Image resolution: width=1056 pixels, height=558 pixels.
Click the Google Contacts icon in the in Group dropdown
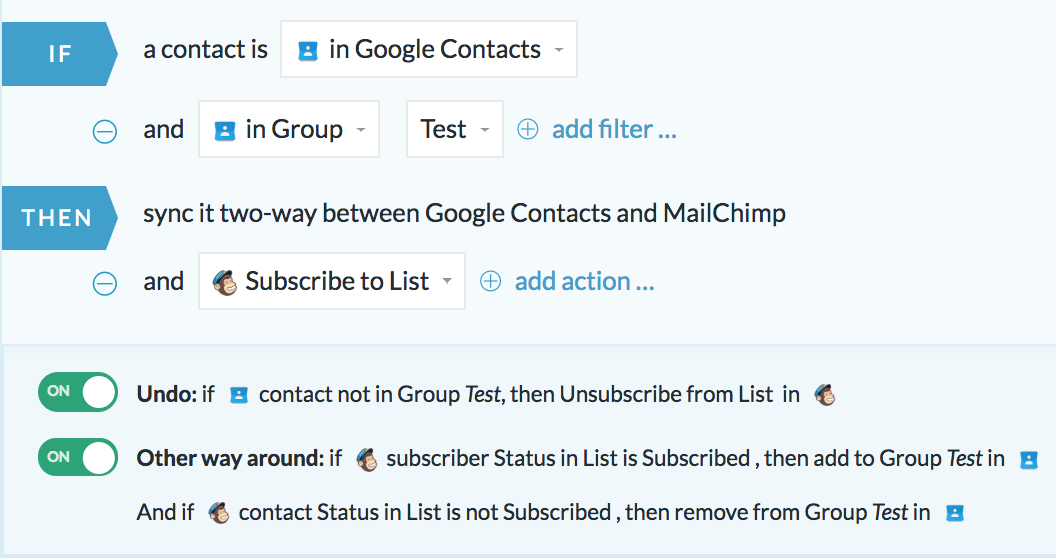(x=224, y=131)
